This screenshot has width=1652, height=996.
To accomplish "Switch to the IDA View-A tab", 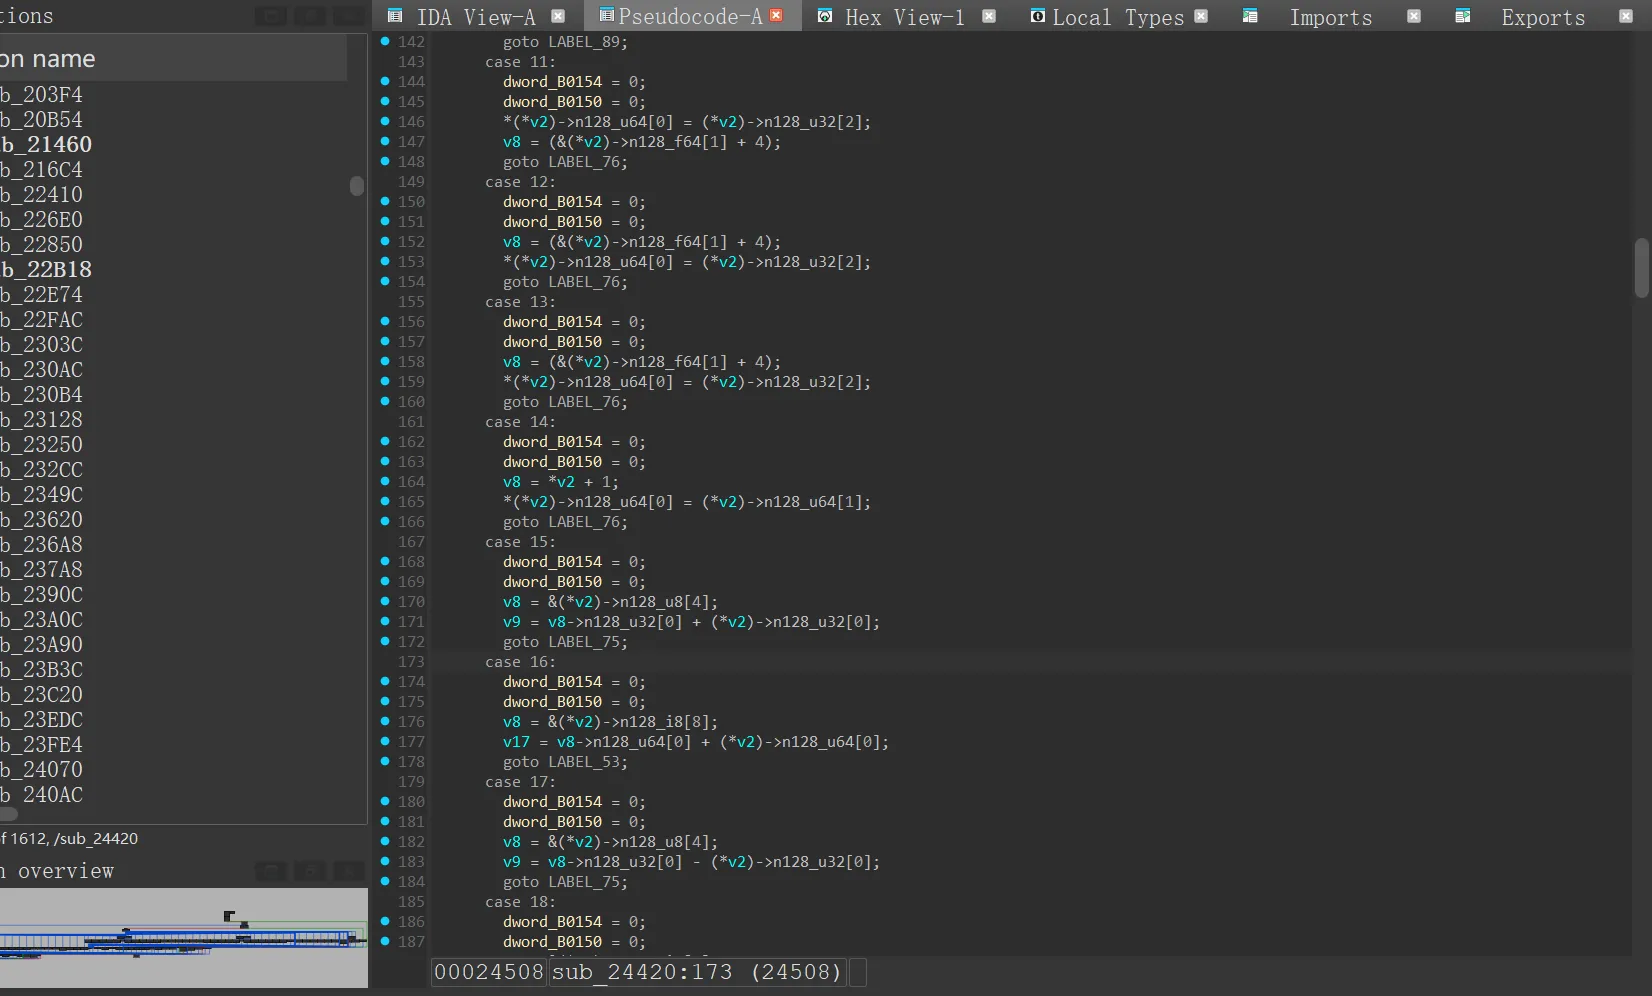I will pyautogui.click(x=476, y=17).
